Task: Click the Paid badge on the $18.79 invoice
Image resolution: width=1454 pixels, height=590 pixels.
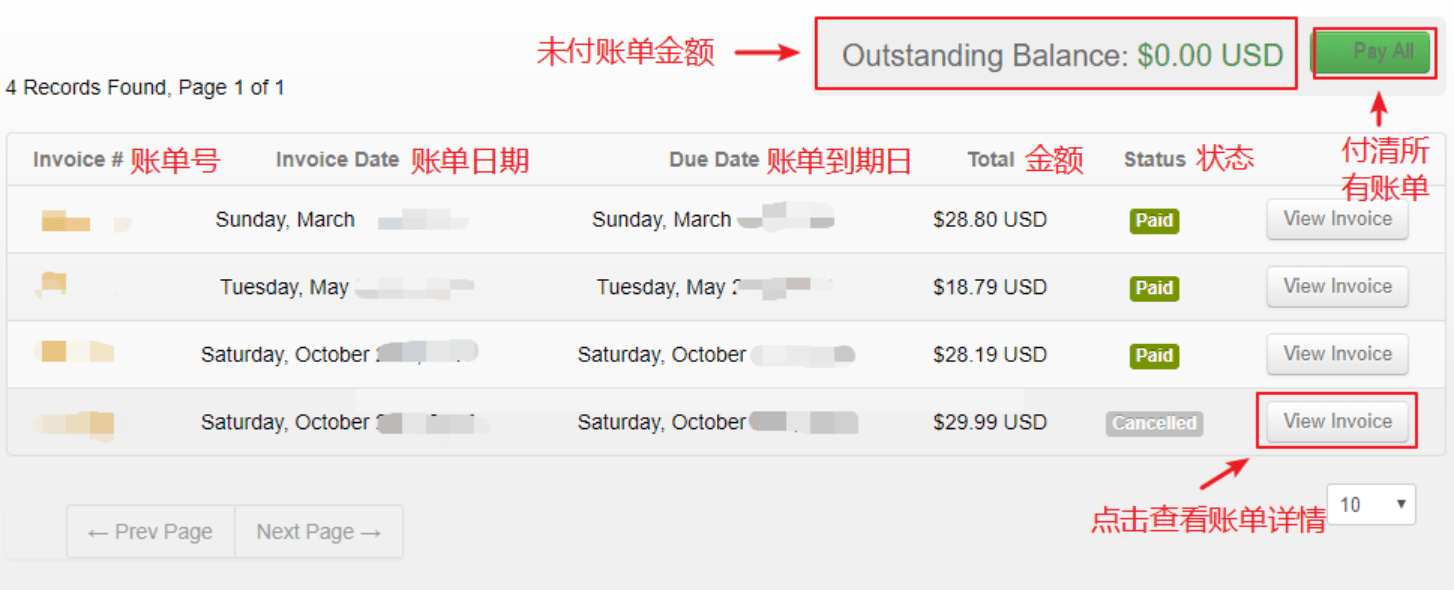Action: pos(1154,288)
